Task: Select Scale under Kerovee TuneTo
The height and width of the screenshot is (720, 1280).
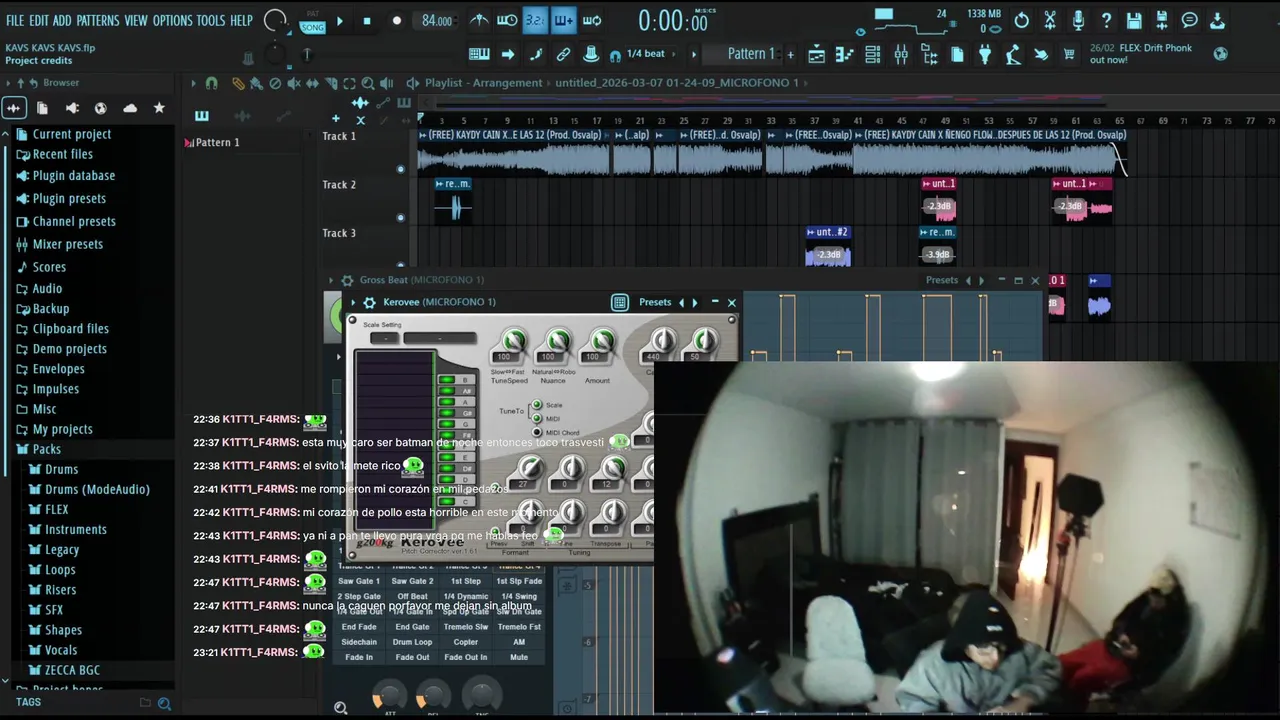Action: point(537,405)
